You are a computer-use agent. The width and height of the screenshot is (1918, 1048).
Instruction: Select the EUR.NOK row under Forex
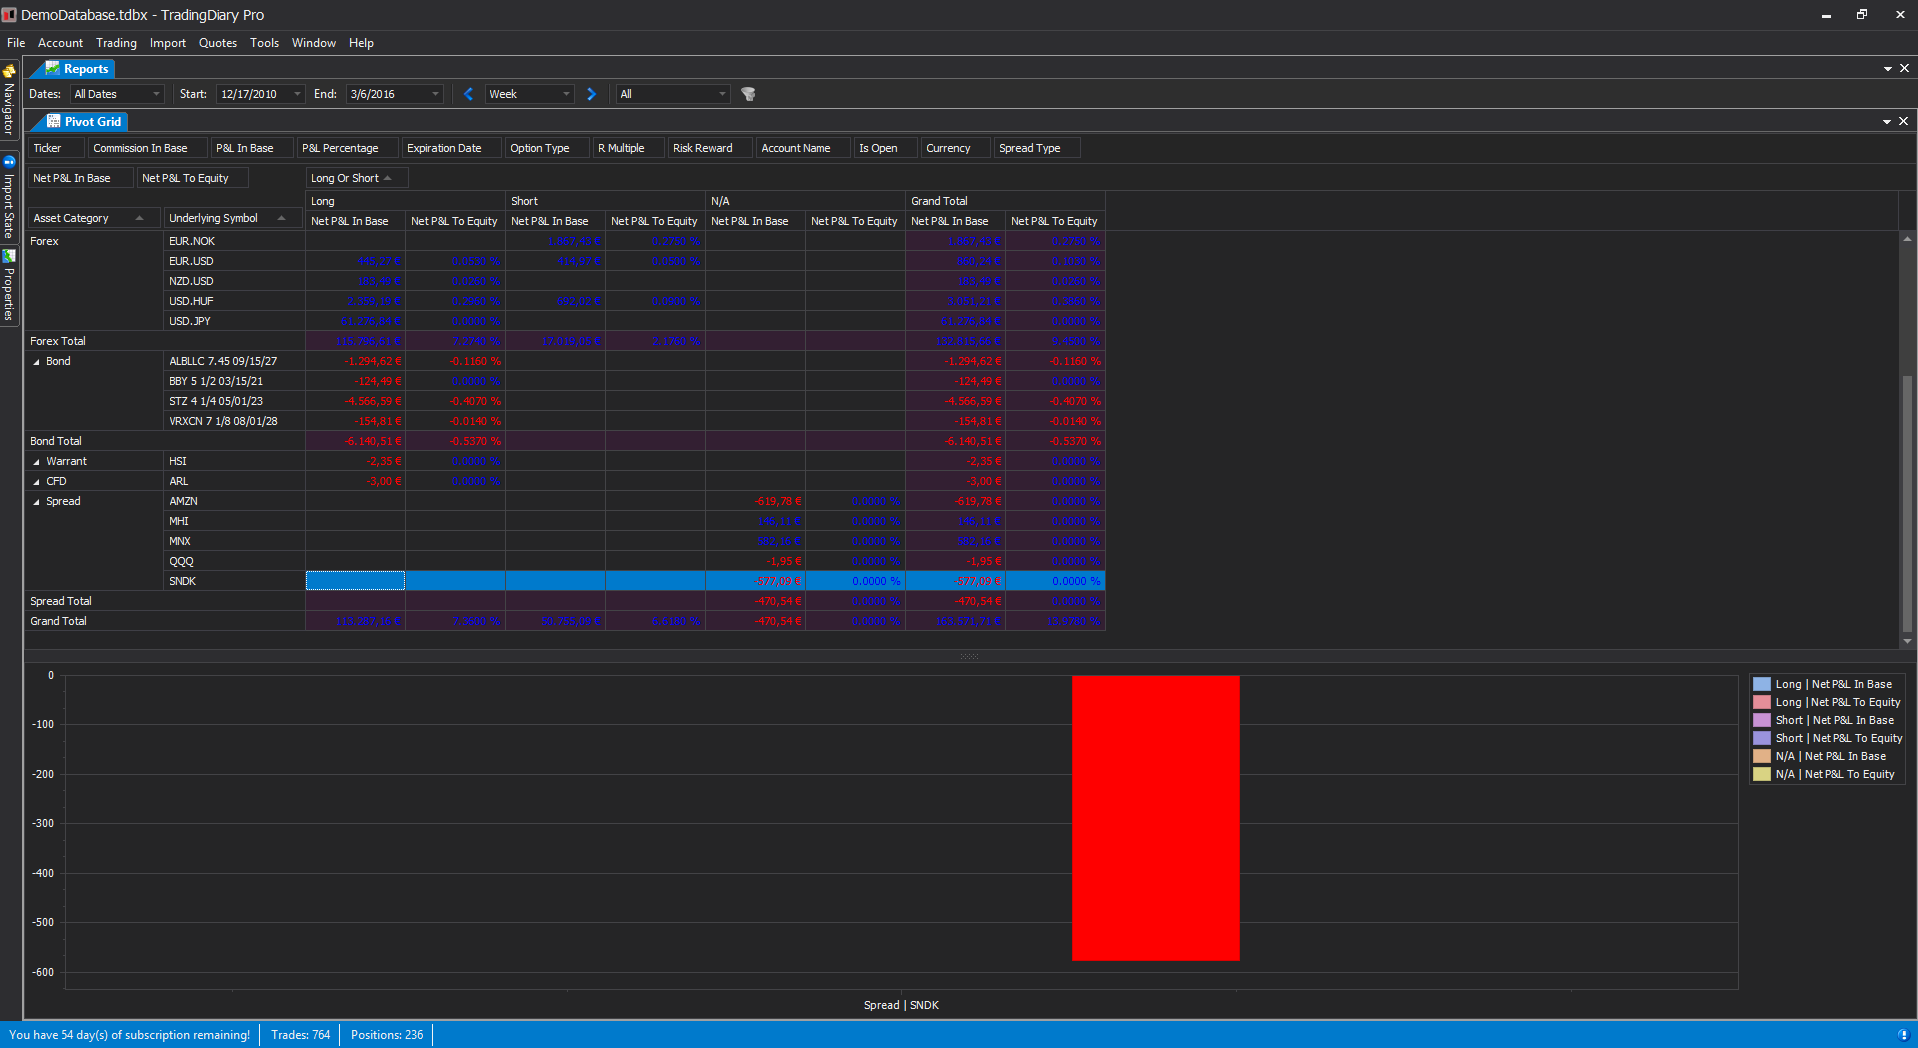click(233, 241)
